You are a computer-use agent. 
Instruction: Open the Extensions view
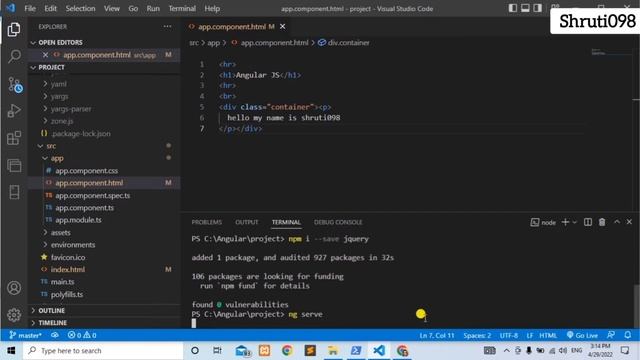pyautogui.click(x=14, y=138)
